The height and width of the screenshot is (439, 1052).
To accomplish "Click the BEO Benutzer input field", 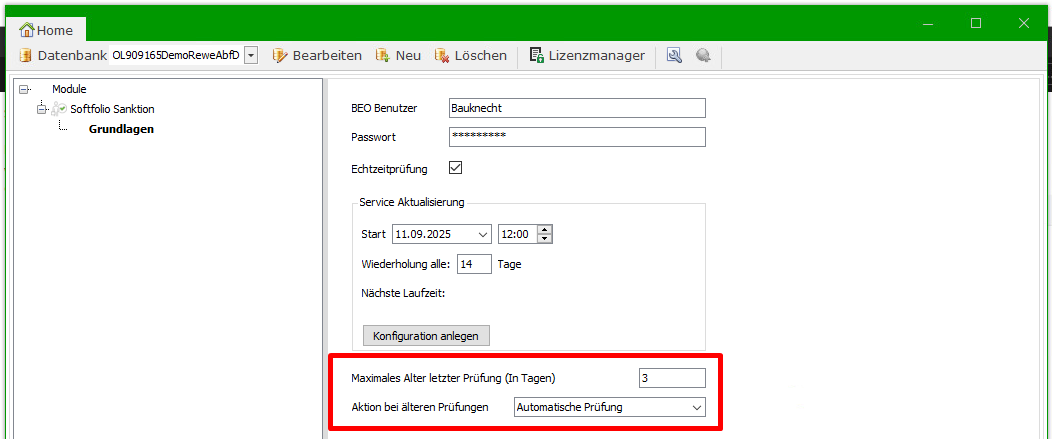I will coord(577,108).
